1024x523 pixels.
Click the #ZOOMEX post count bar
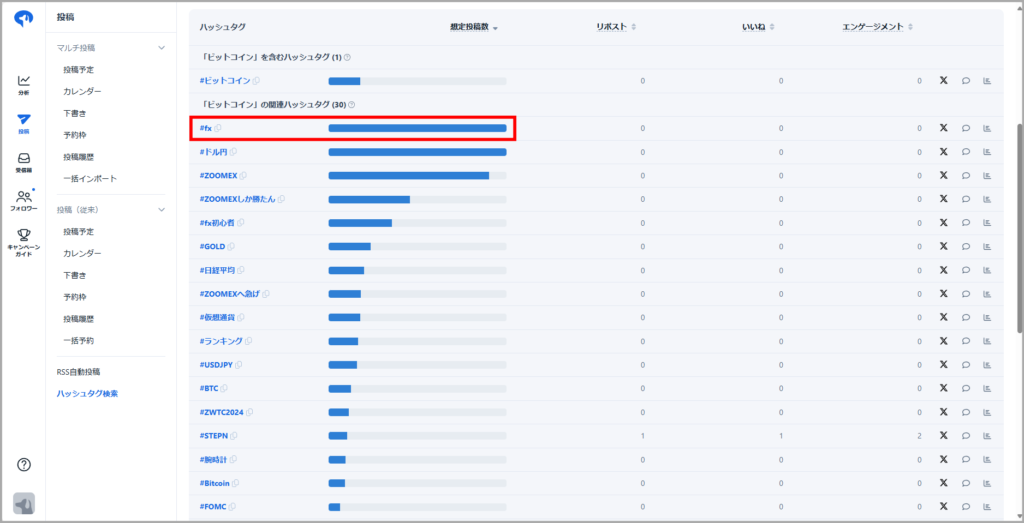point(417,176)
